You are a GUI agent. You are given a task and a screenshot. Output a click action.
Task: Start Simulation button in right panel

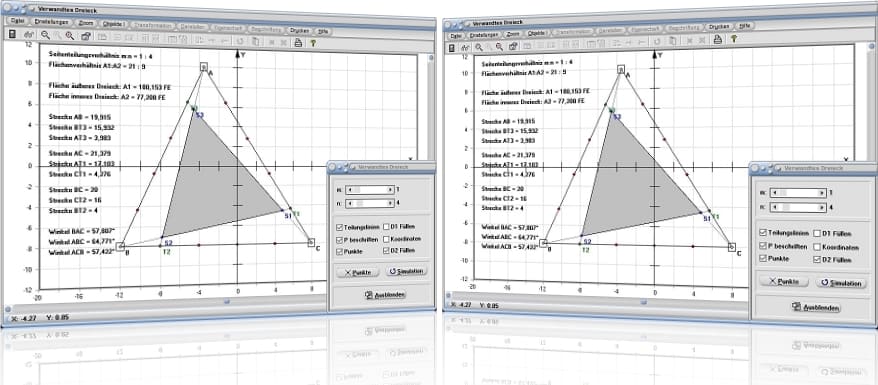pos(841,283)
